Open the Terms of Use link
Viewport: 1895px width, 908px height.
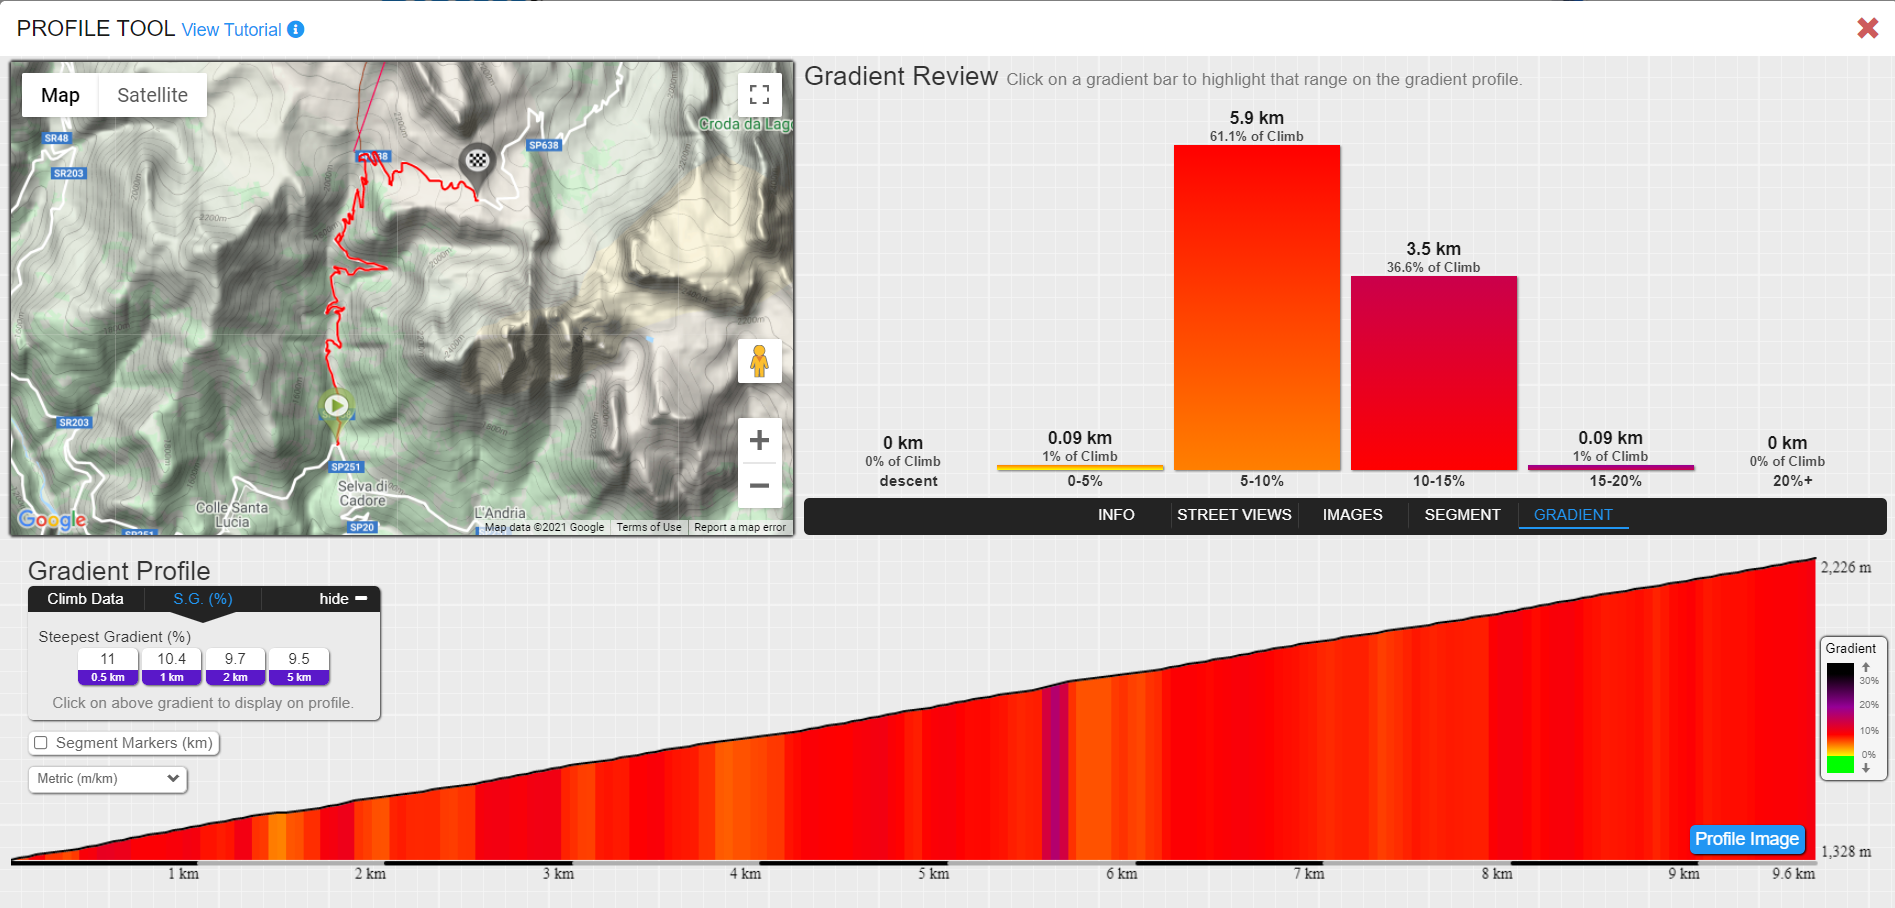649,527
